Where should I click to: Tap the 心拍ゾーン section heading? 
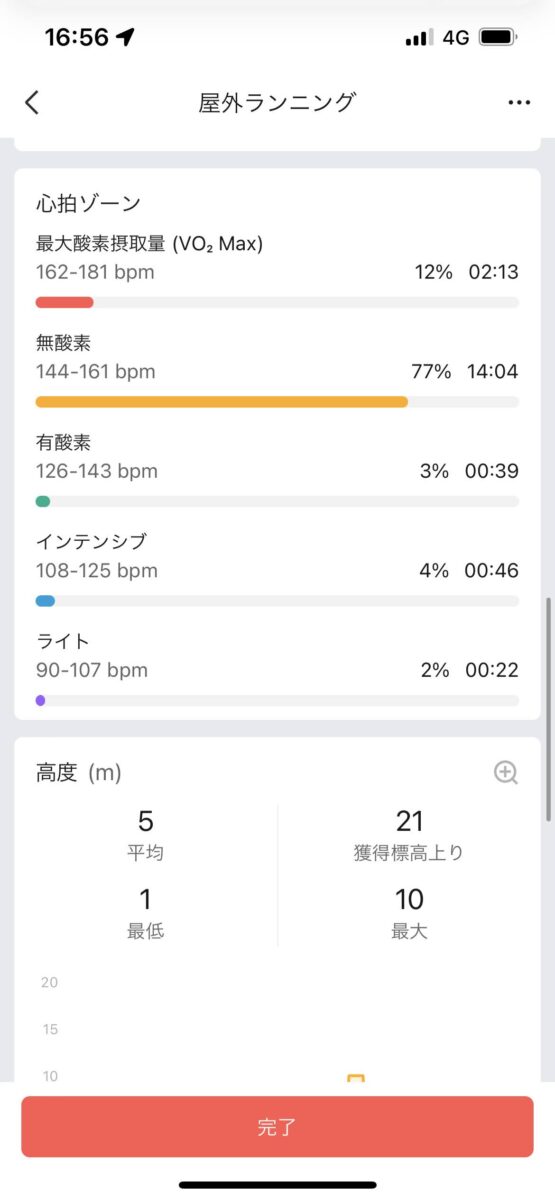tap(88, 204)
